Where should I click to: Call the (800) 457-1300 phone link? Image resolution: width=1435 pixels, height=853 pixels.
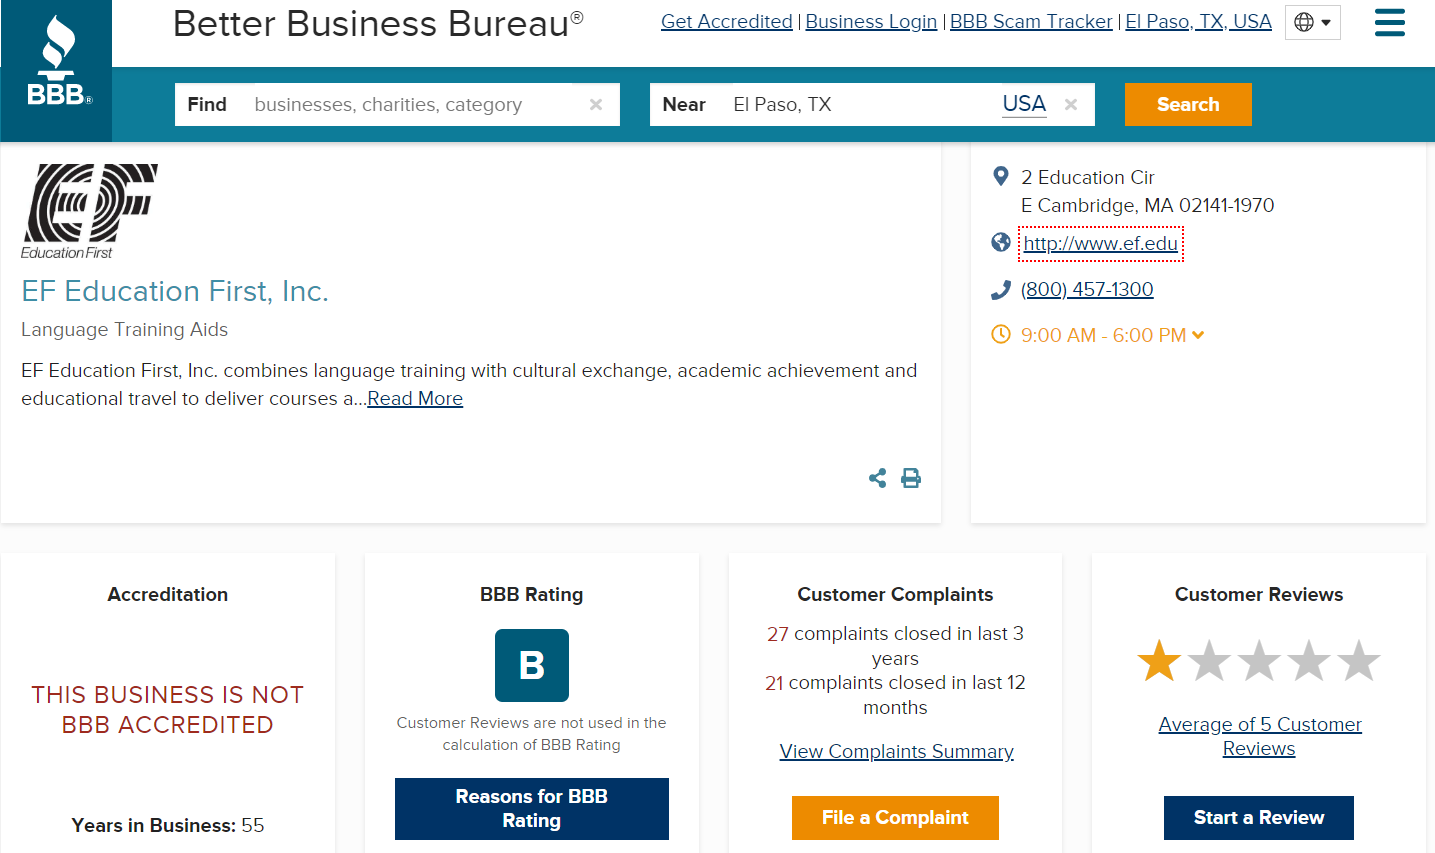click(1087, 290)
